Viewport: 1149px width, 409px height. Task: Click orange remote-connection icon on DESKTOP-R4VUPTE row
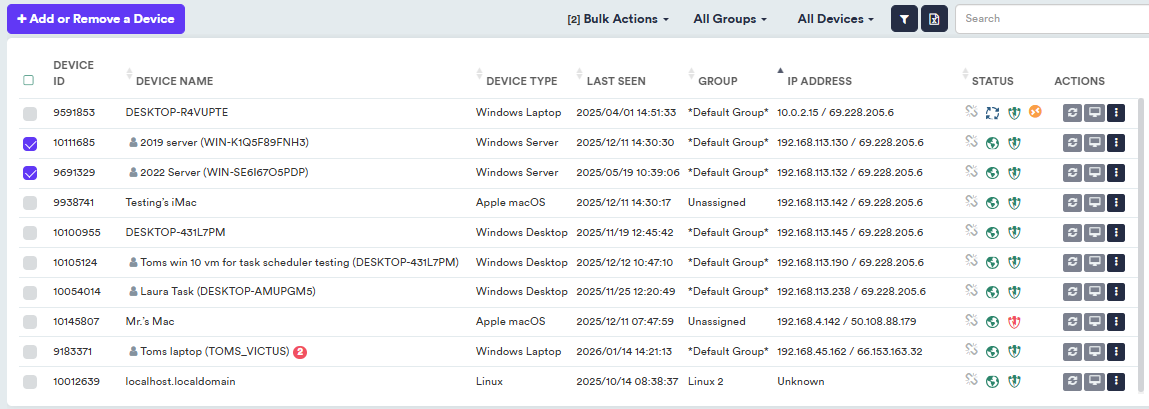(x=1035, y=112)
